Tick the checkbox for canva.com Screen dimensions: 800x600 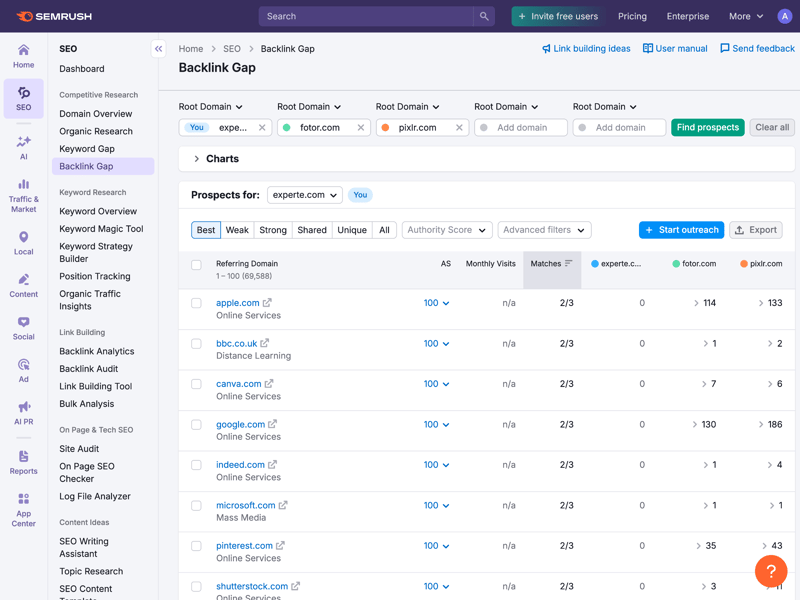pyautogui.click(x=196, y=384)
